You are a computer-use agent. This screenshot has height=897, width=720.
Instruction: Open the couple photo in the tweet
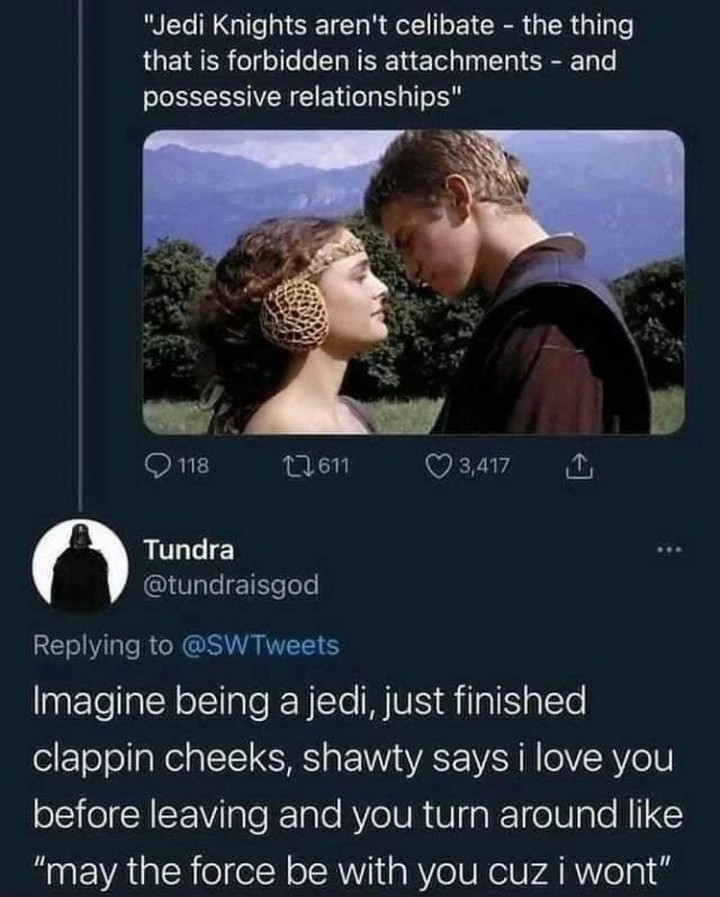(414, 282)
